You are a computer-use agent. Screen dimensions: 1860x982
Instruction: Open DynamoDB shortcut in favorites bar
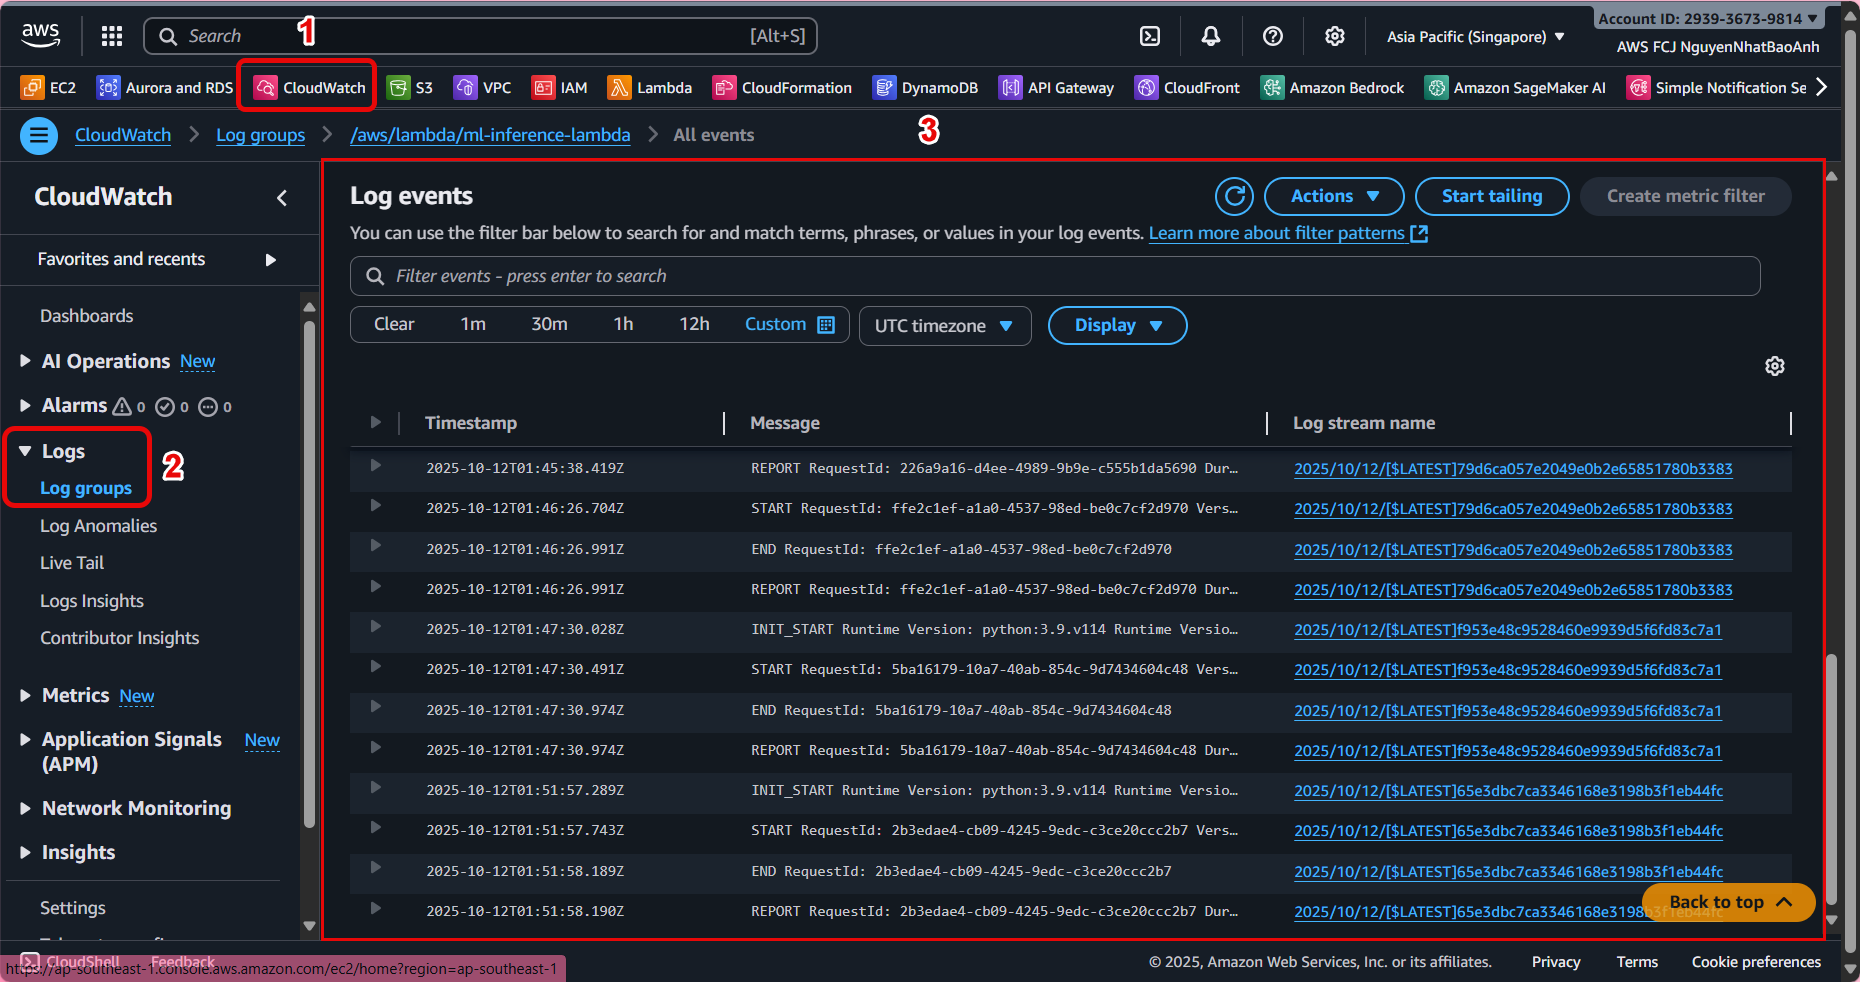pyautogui.click(x=926, y=88)
